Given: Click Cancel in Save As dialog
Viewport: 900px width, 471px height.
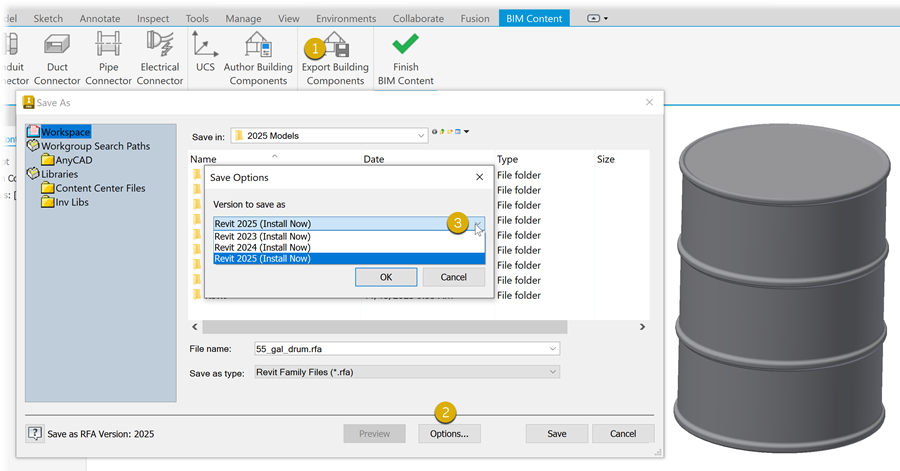Looking at the screenshot, I should [x=623, y=434].
